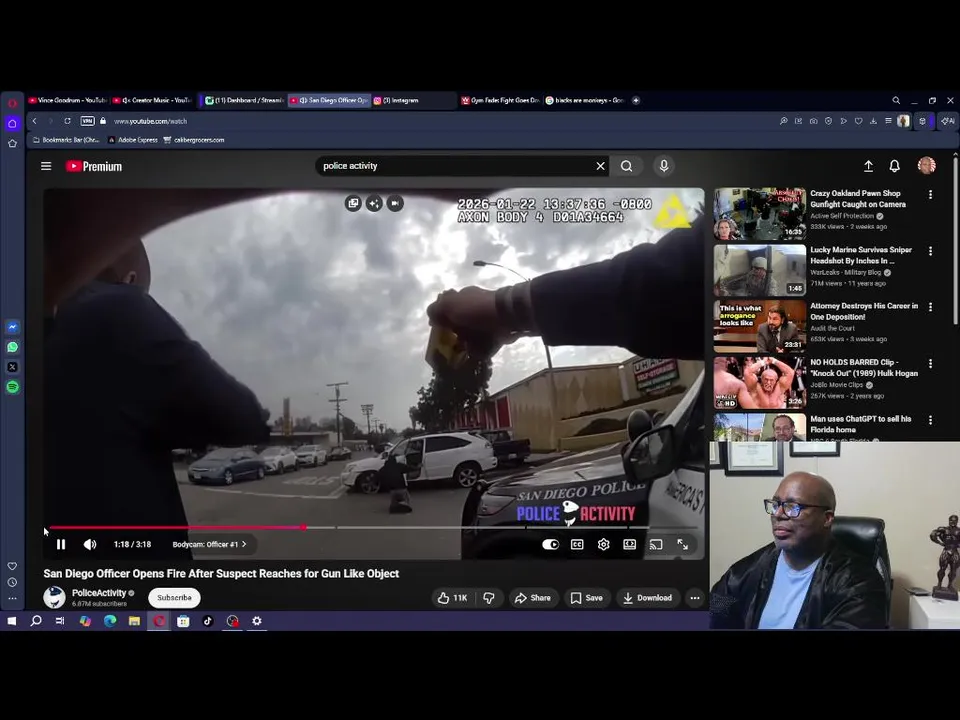Viewport: 960px width, 720px height.
Task: Switch to the 'Creator Music - YouTube' tab
Action: click(152, 100)
